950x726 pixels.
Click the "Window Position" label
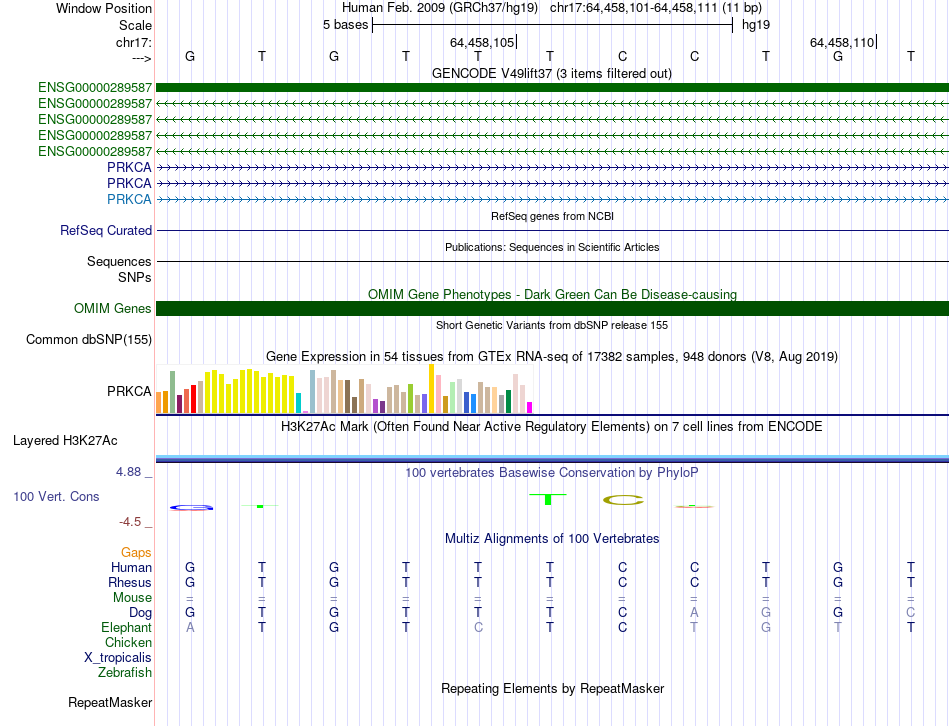(104, 8)
